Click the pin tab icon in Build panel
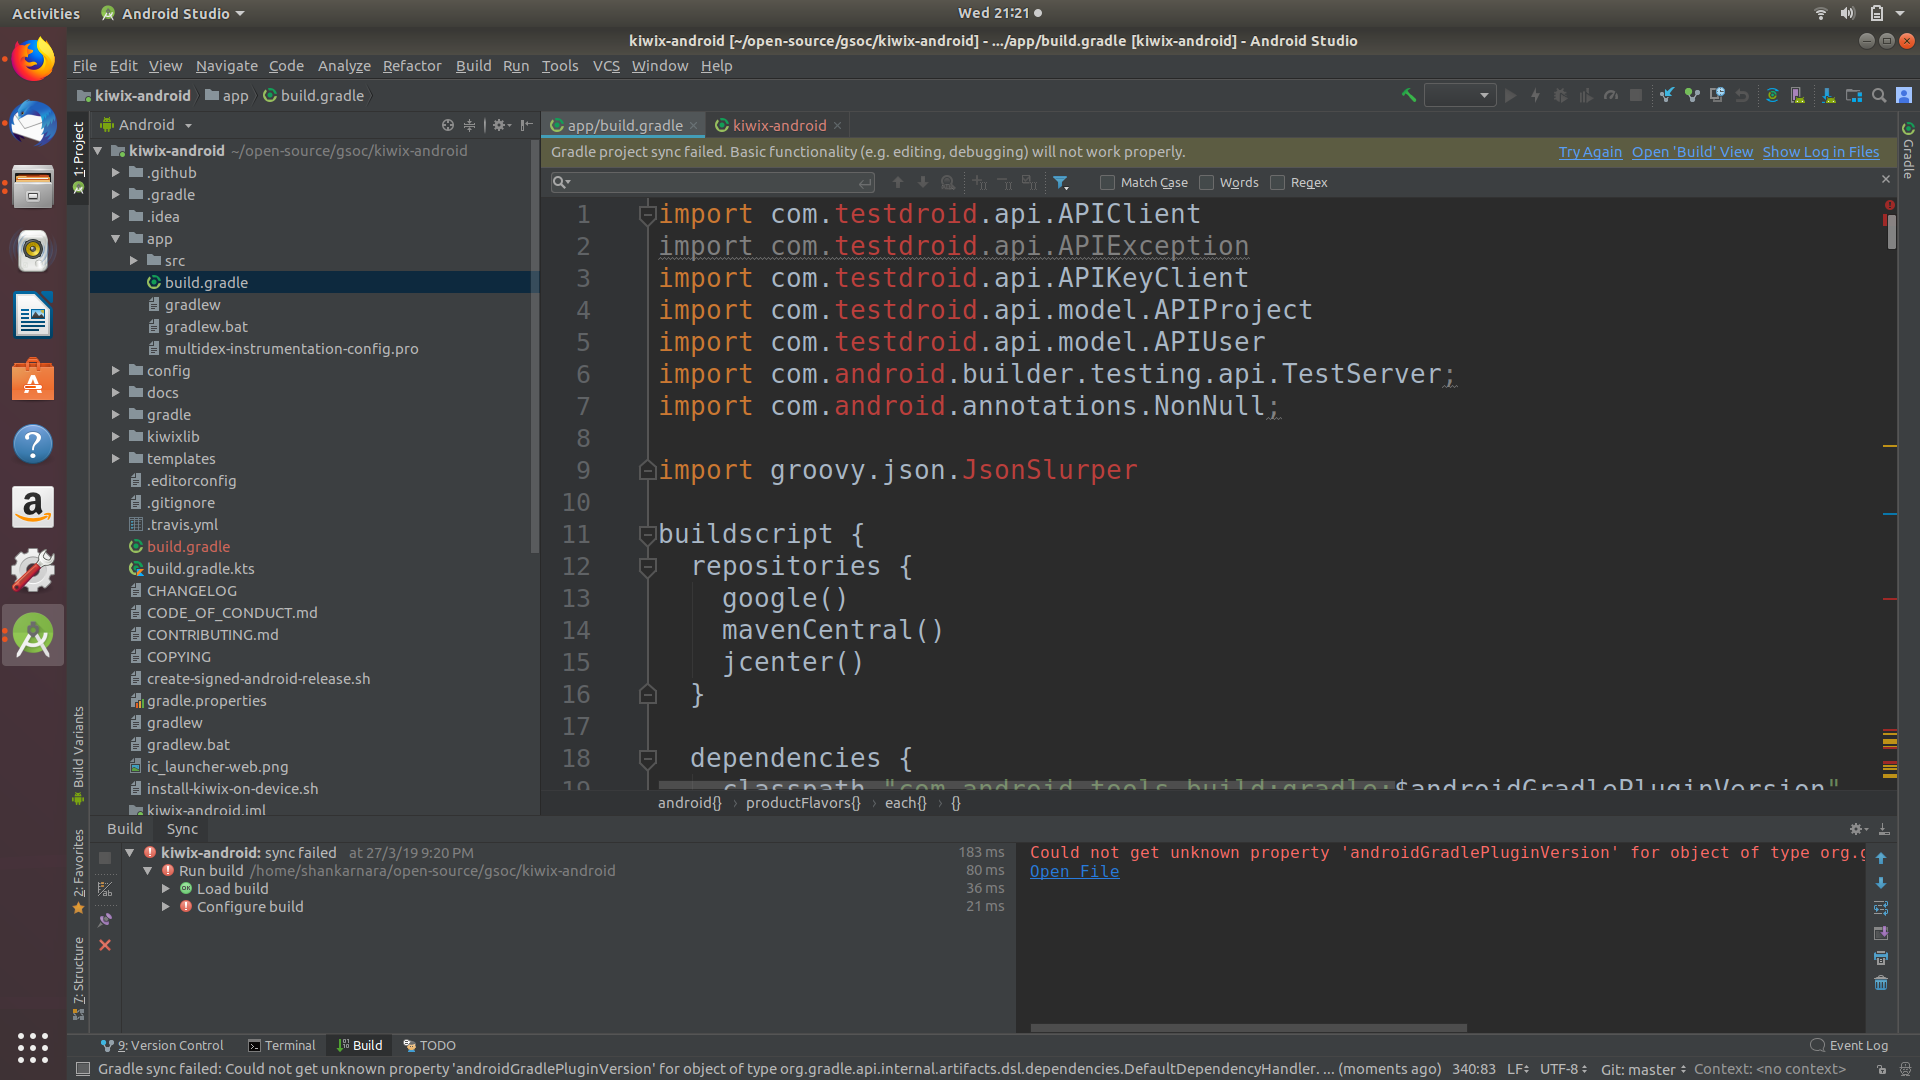 click(105, 920)
